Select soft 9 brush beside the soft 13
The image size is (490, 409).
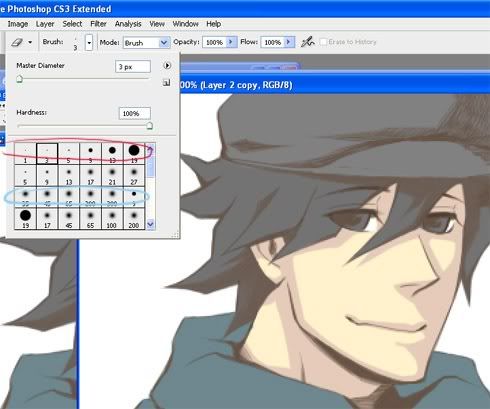pos(47,175)
